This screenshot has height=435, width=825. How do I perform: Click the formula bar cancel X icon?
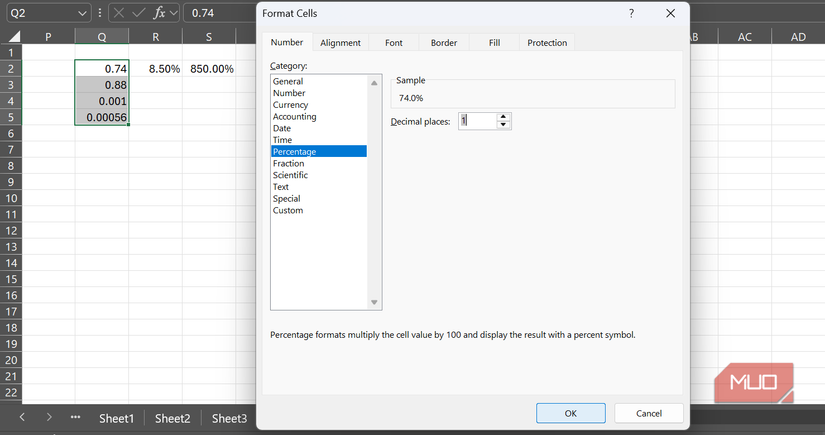[x=119, y=13]
